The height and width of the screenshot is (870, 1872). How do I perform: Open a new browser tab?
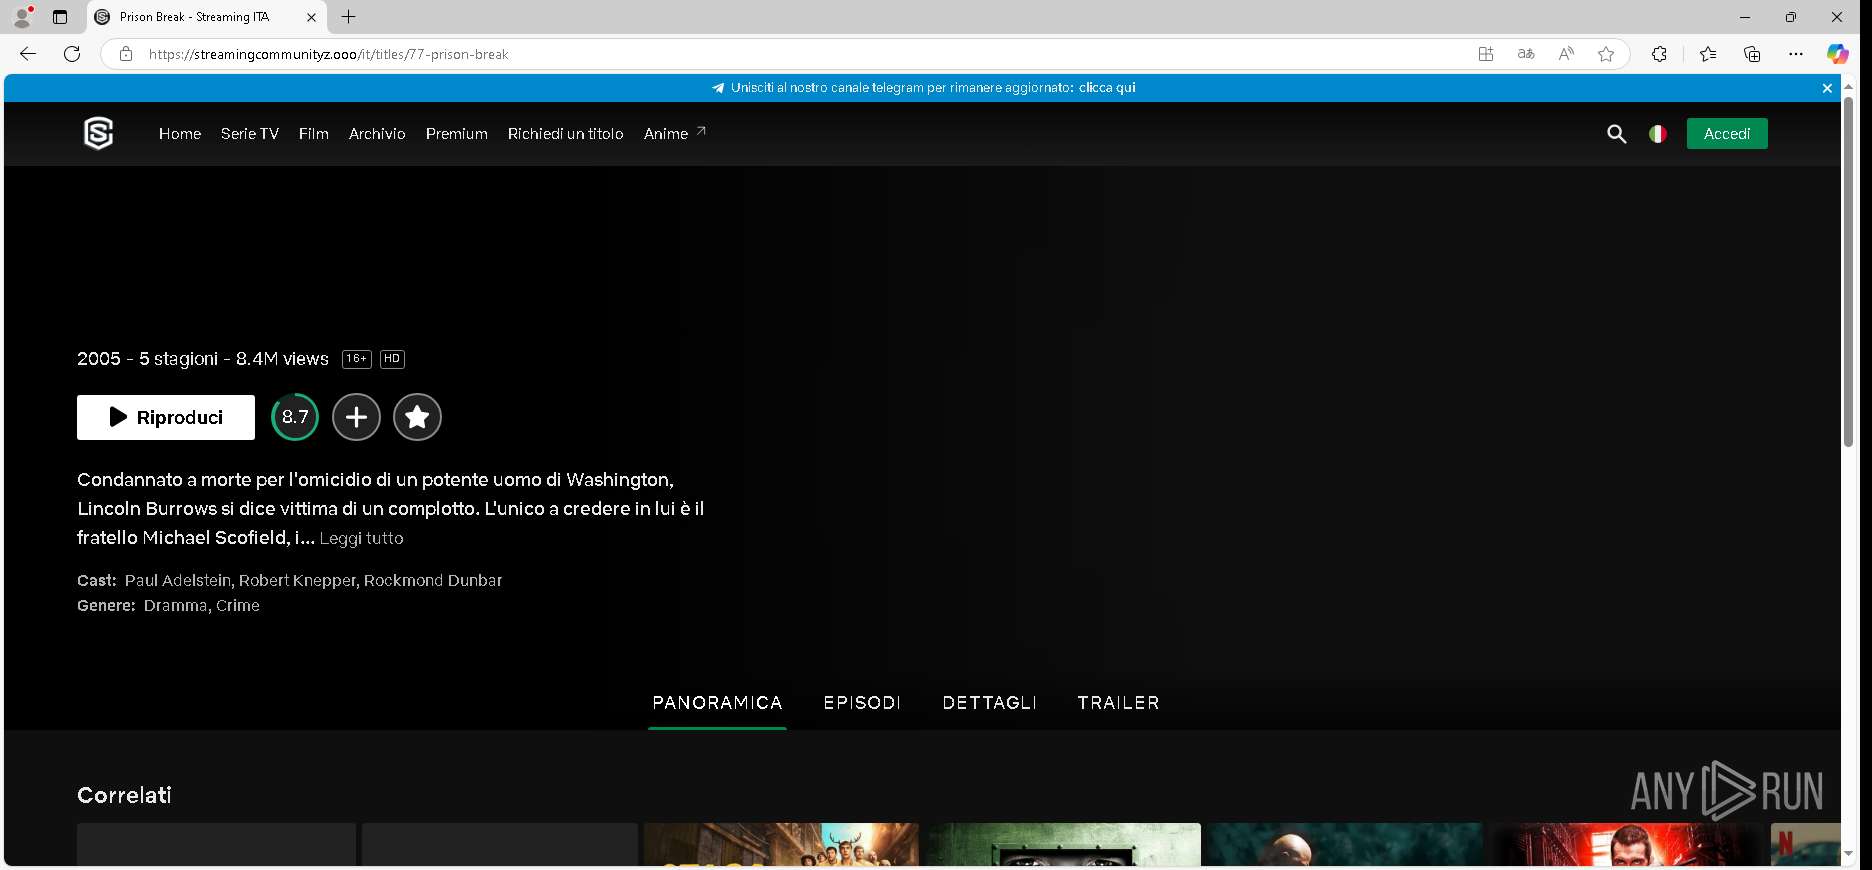(348, 17)
